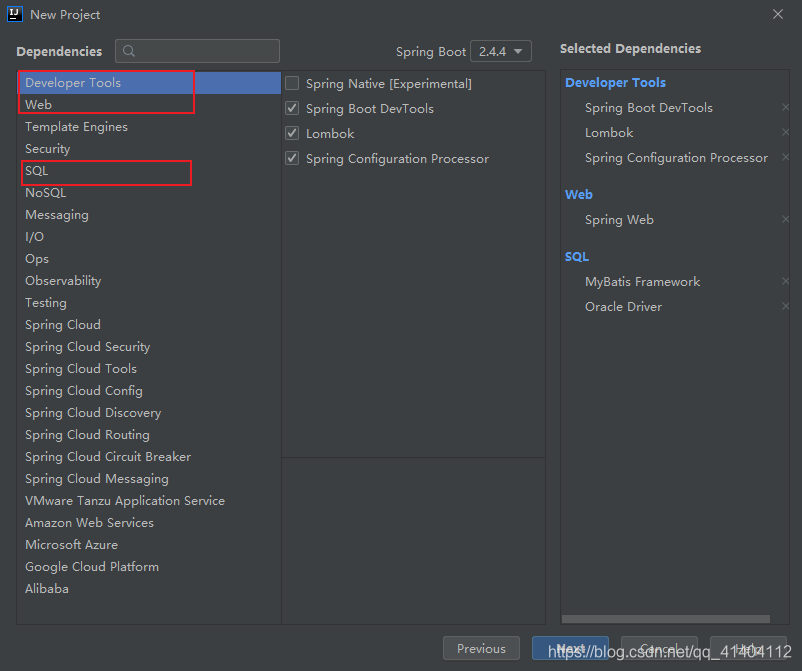Select the Ops category
The height and width of the screenshot is (671, 802).
click(149, 259)
